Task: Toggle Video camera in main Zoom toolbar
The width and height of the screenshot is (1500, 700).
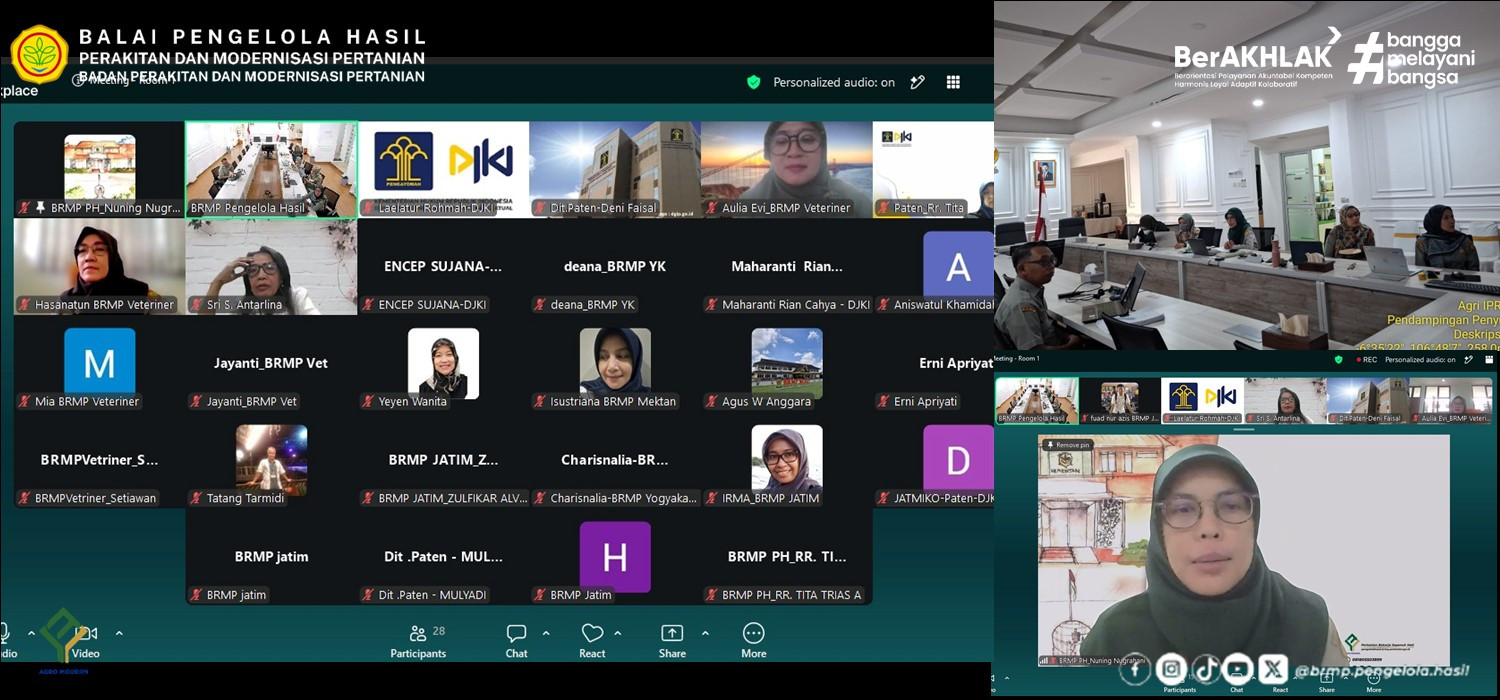Action: (x=86, y=641)
